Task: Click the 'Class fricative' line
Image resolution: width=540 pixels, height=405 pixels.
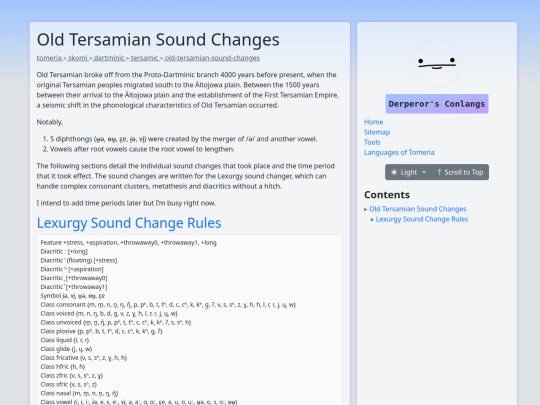Action: (84, 358)
